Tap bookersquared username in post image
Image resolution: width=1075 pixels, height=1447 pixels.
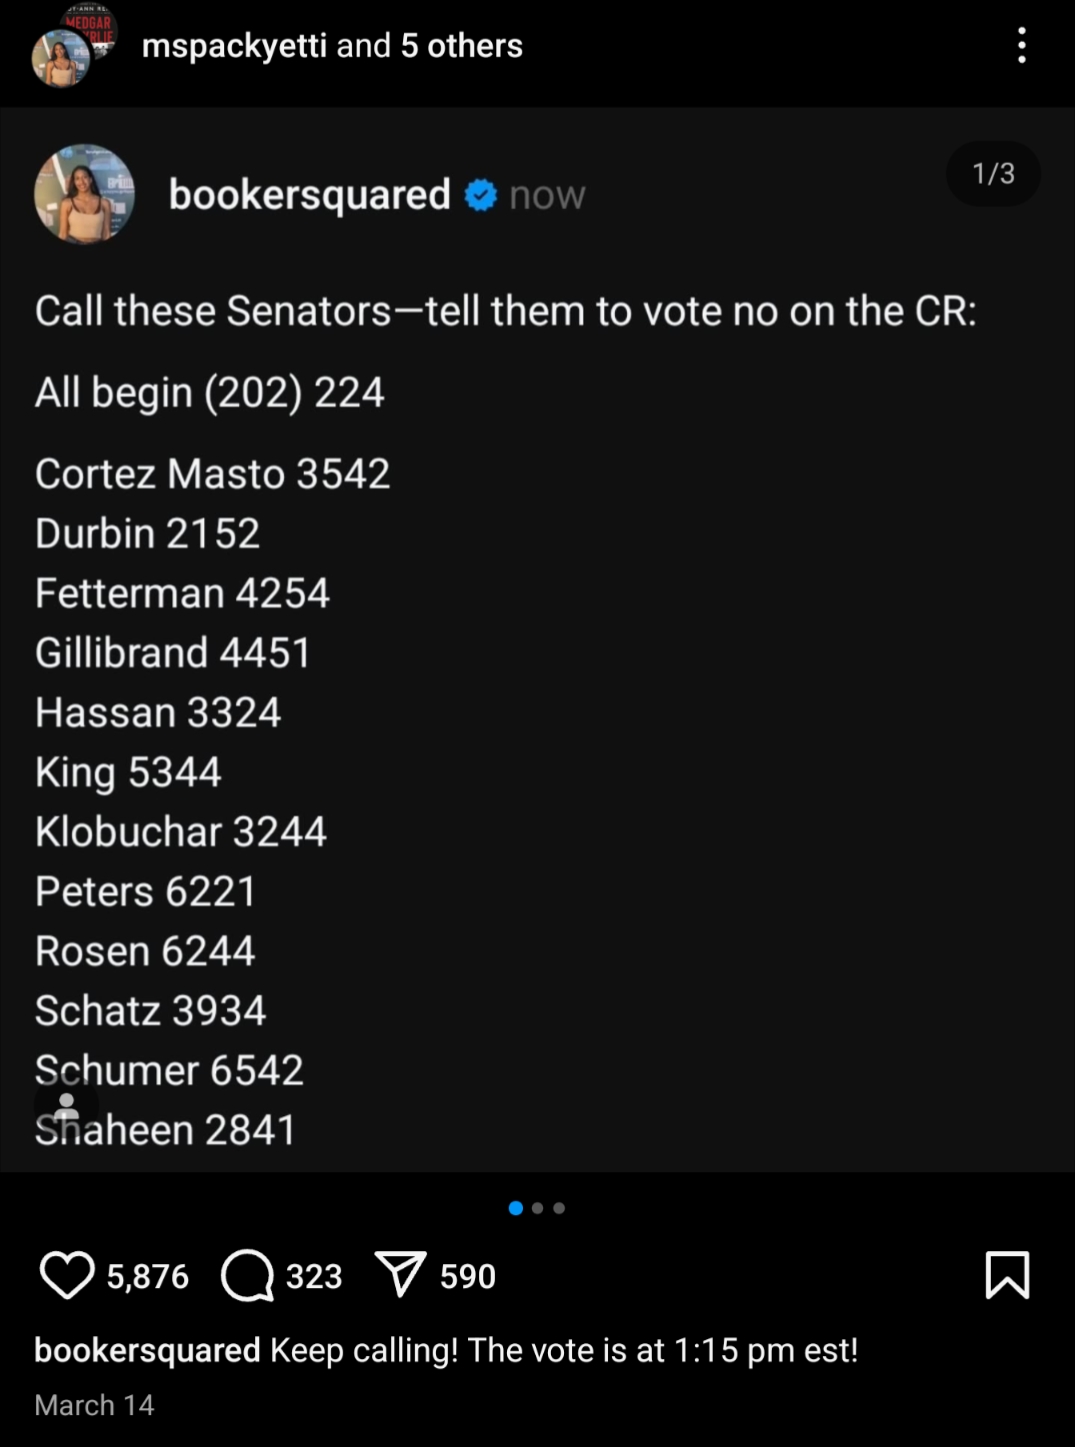pos(309,195)
